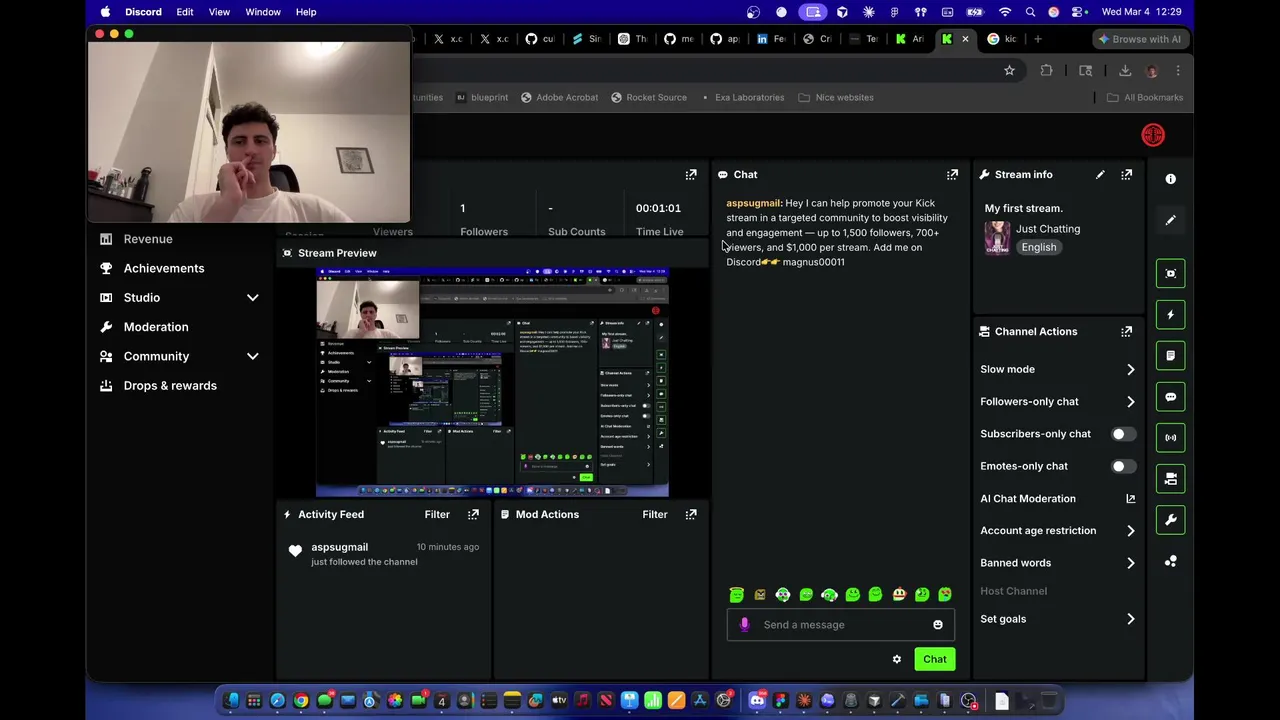
Task: Open AI Chat Moderation link
Action: pos(1057,498)
